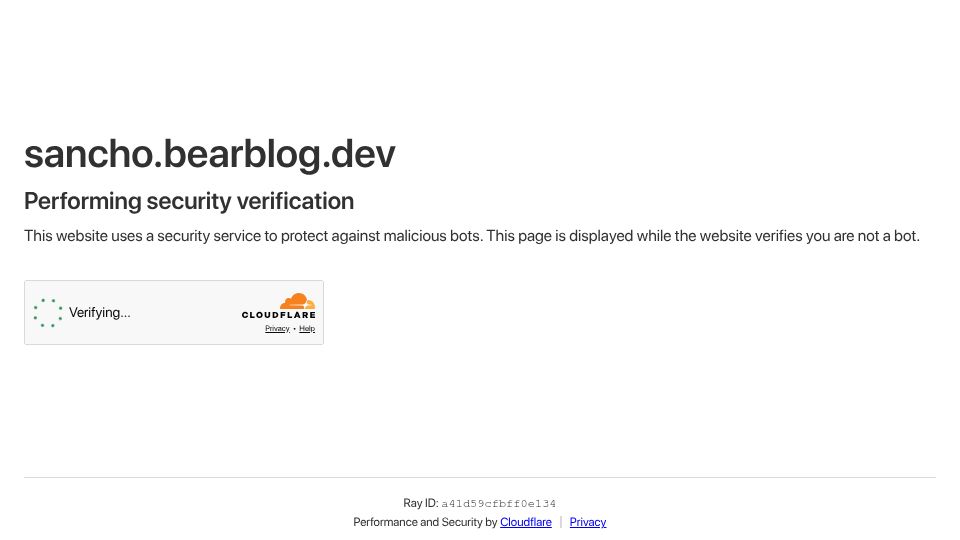Open the Privacy link inside the Cloudflare widget
This screenshot has width=960, height=540.
click(277, 329)
